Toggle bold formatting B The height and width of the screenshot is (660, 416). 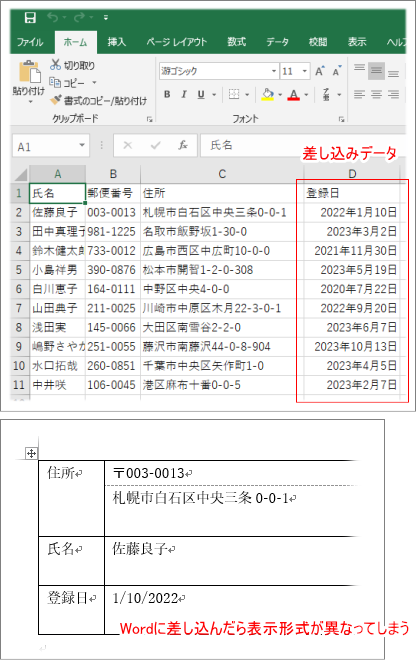tap(167, 94)
